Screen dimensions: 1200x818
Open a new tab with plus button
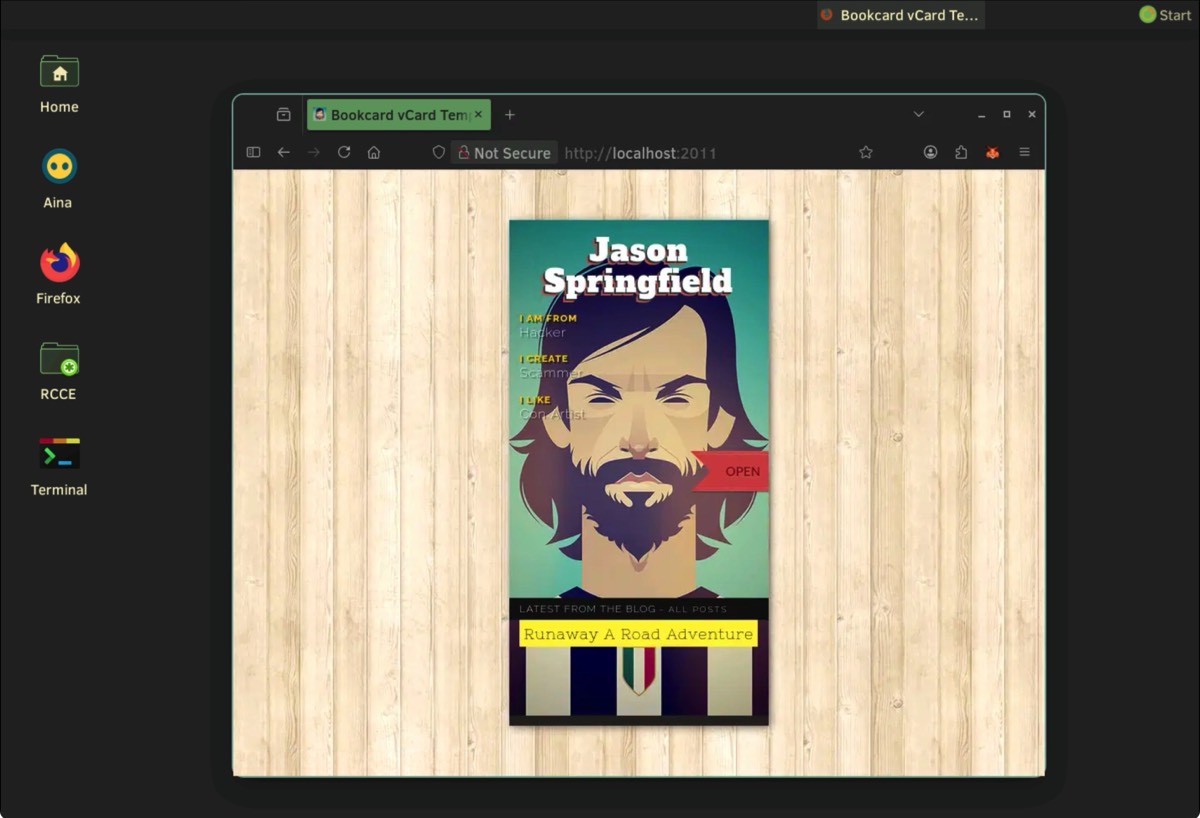pyautogui.click(x=510, y=115)
